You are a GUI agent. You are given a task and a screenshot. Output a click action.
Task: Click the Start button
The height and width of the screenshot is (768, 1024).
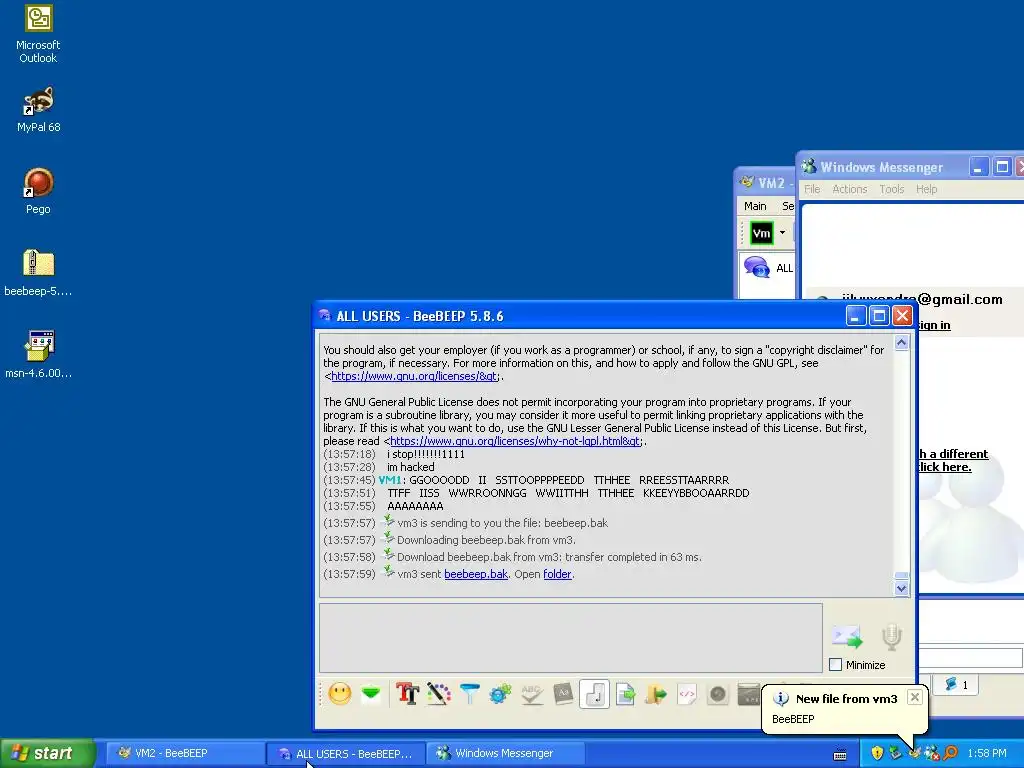pos(47,753)
